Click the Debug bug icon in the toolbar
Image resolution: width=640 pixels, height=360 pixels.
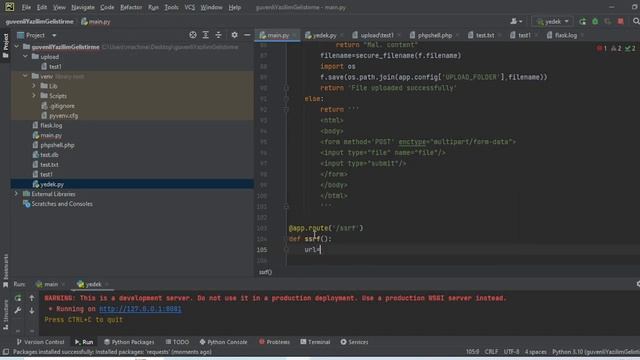pyautogui.click(x=595, y=21)
